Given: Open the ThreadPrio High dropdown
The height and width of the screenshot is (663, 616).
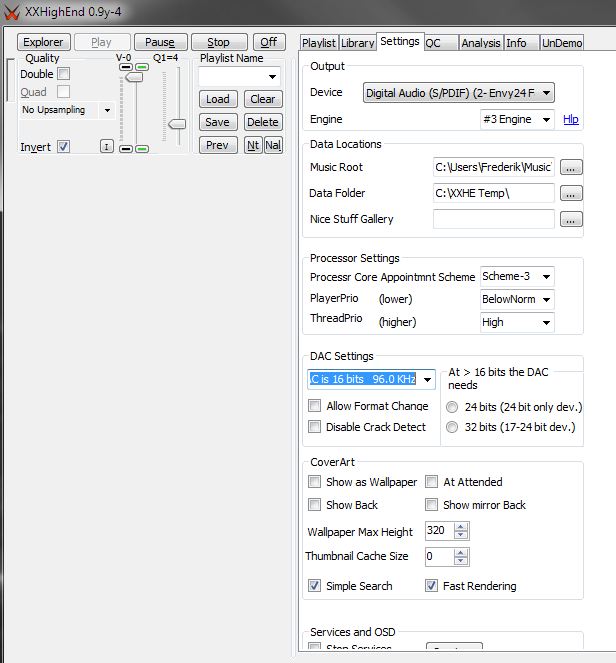Looking at the screenshot, I should [x=546, y=322].
